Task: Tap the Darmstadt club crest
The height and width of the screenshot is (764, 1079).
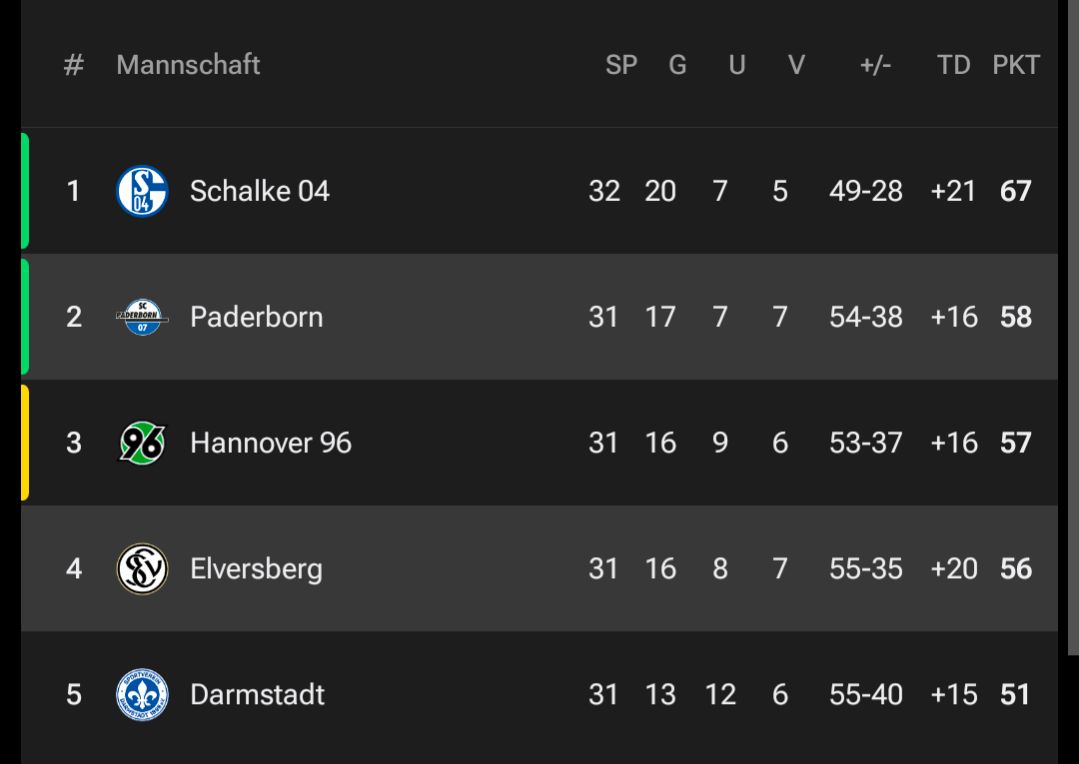Action: (142, 694)
